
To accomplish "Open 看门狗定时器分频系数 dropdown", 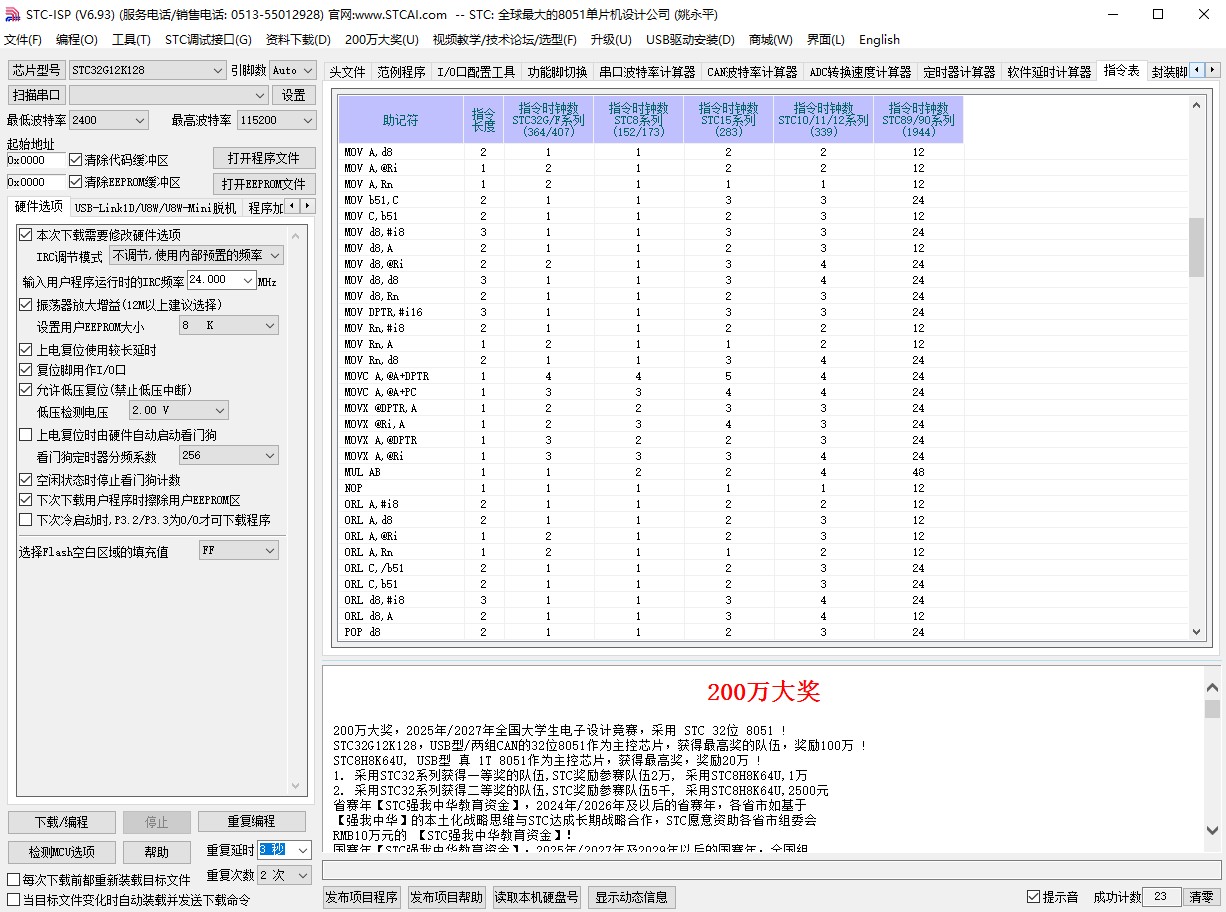I will pos(229,456).
